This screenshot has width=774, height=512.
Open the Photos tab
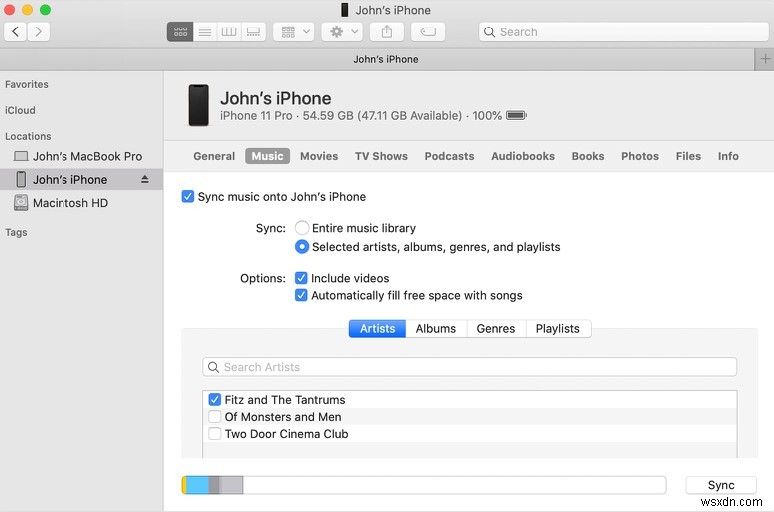click(x=640, y=156)
